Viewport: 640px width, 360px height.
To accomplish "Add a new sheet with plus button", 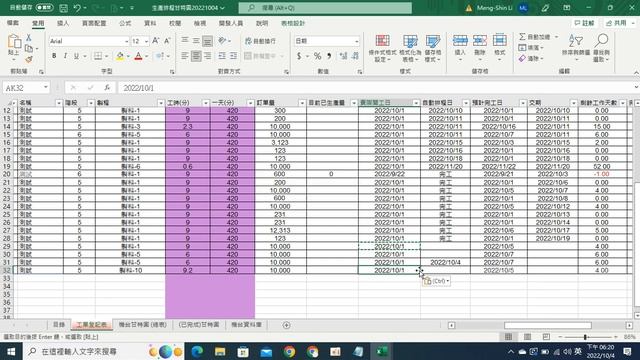I will pos(287,325).
